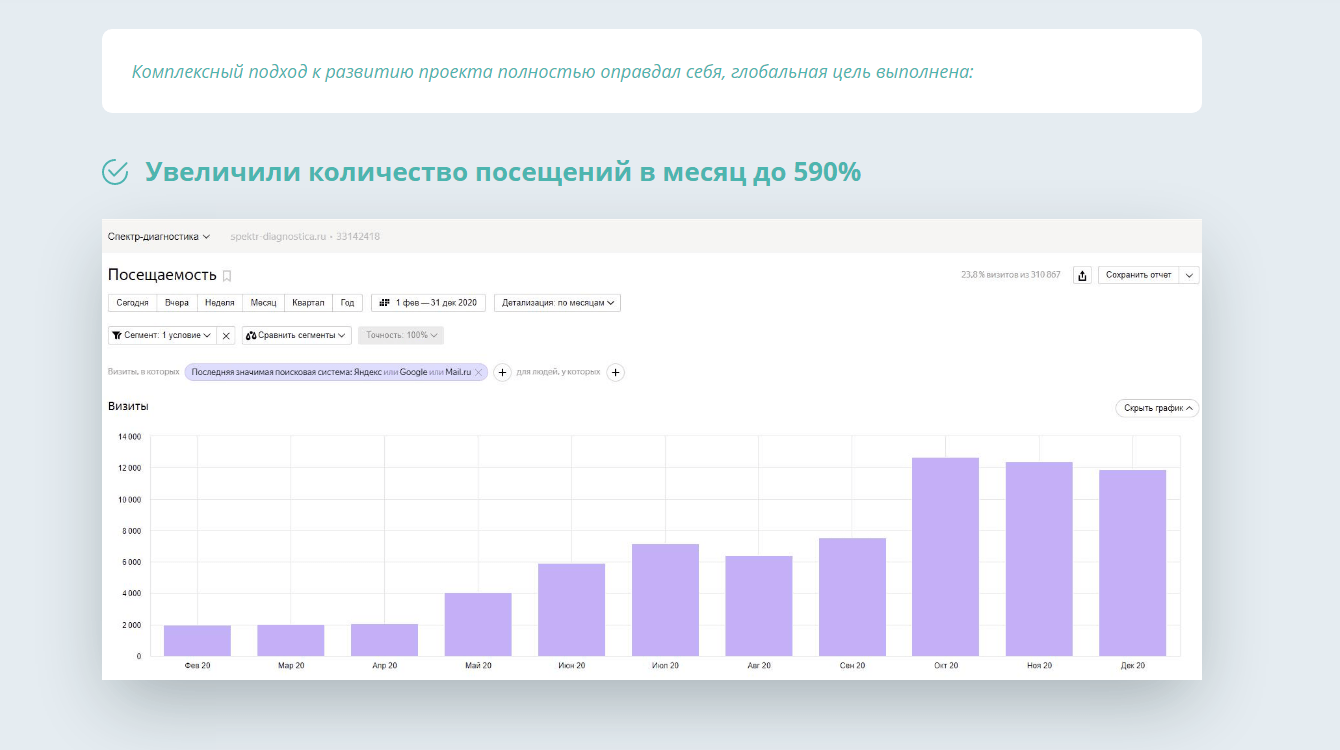The height and width of the screenshot is (750, 1340).
Task: Click the 4 000 axis label
Action: [x=132, y=594]
